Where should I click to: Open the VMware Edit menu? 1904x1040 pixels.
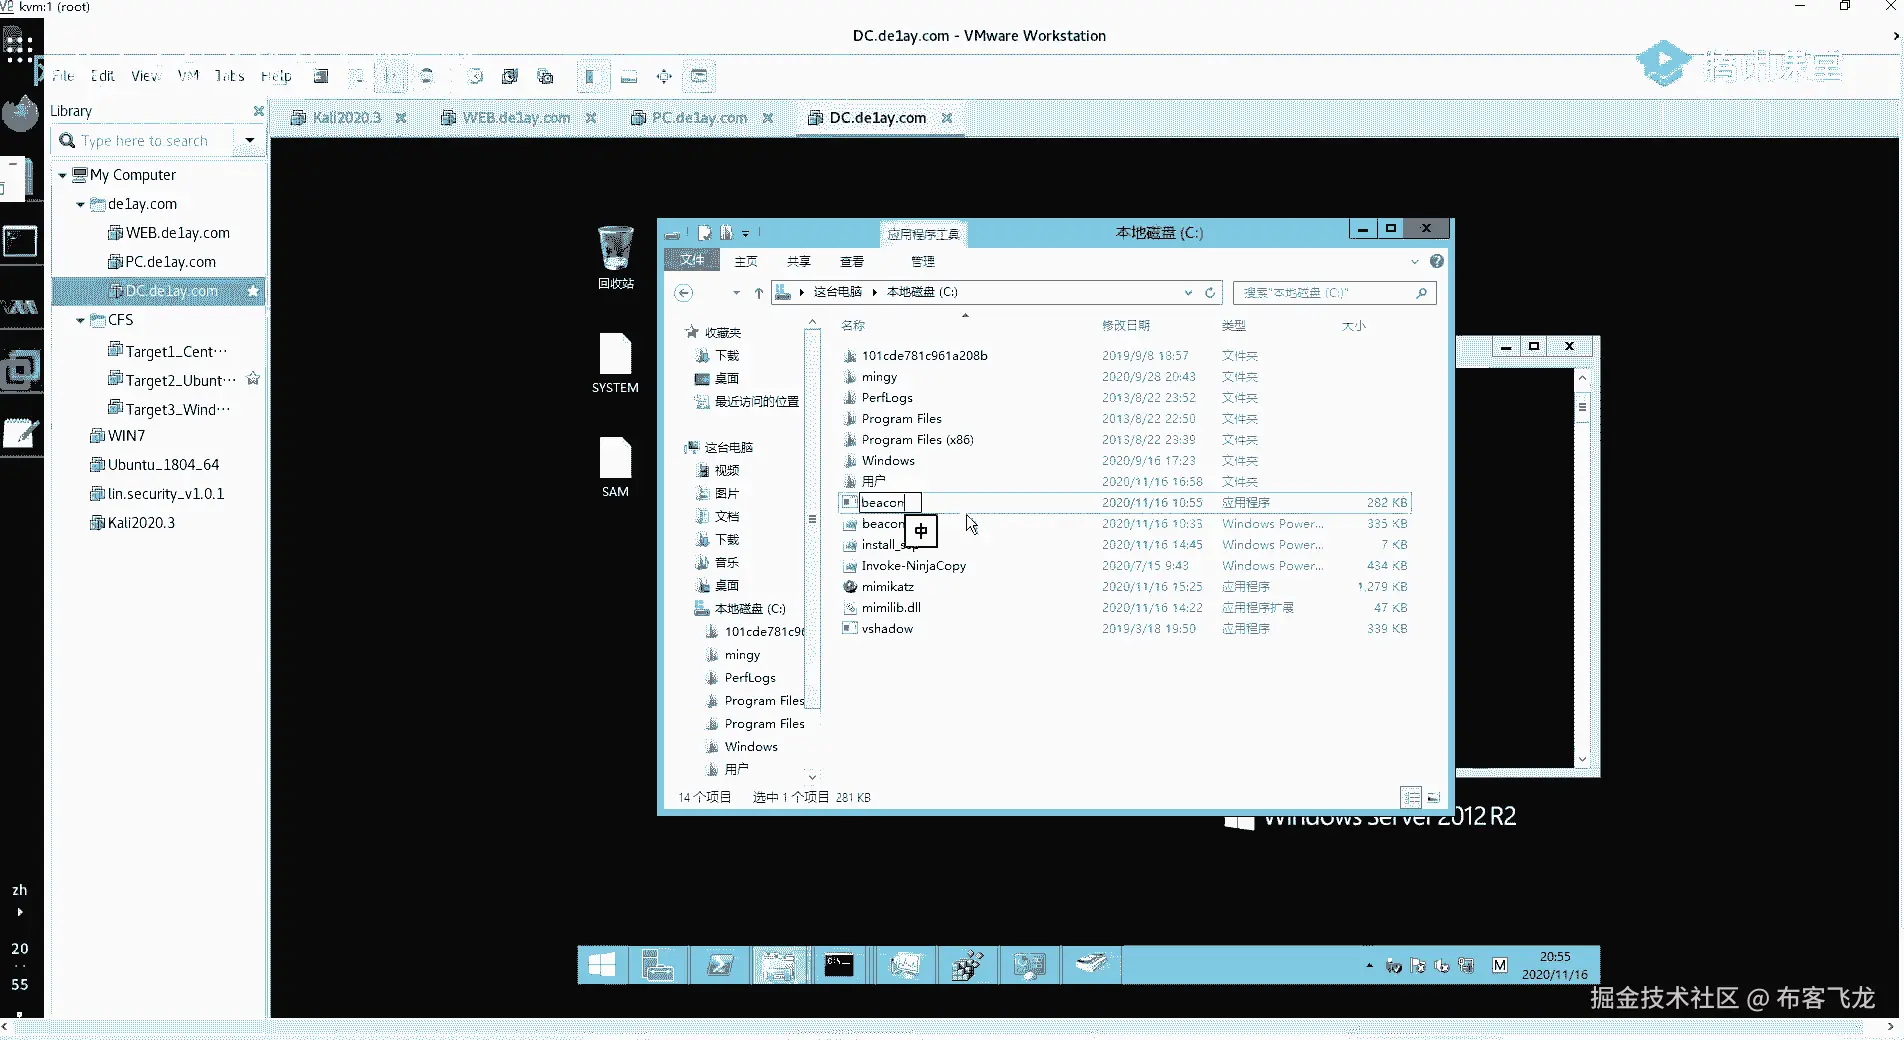tap(102, 76)
